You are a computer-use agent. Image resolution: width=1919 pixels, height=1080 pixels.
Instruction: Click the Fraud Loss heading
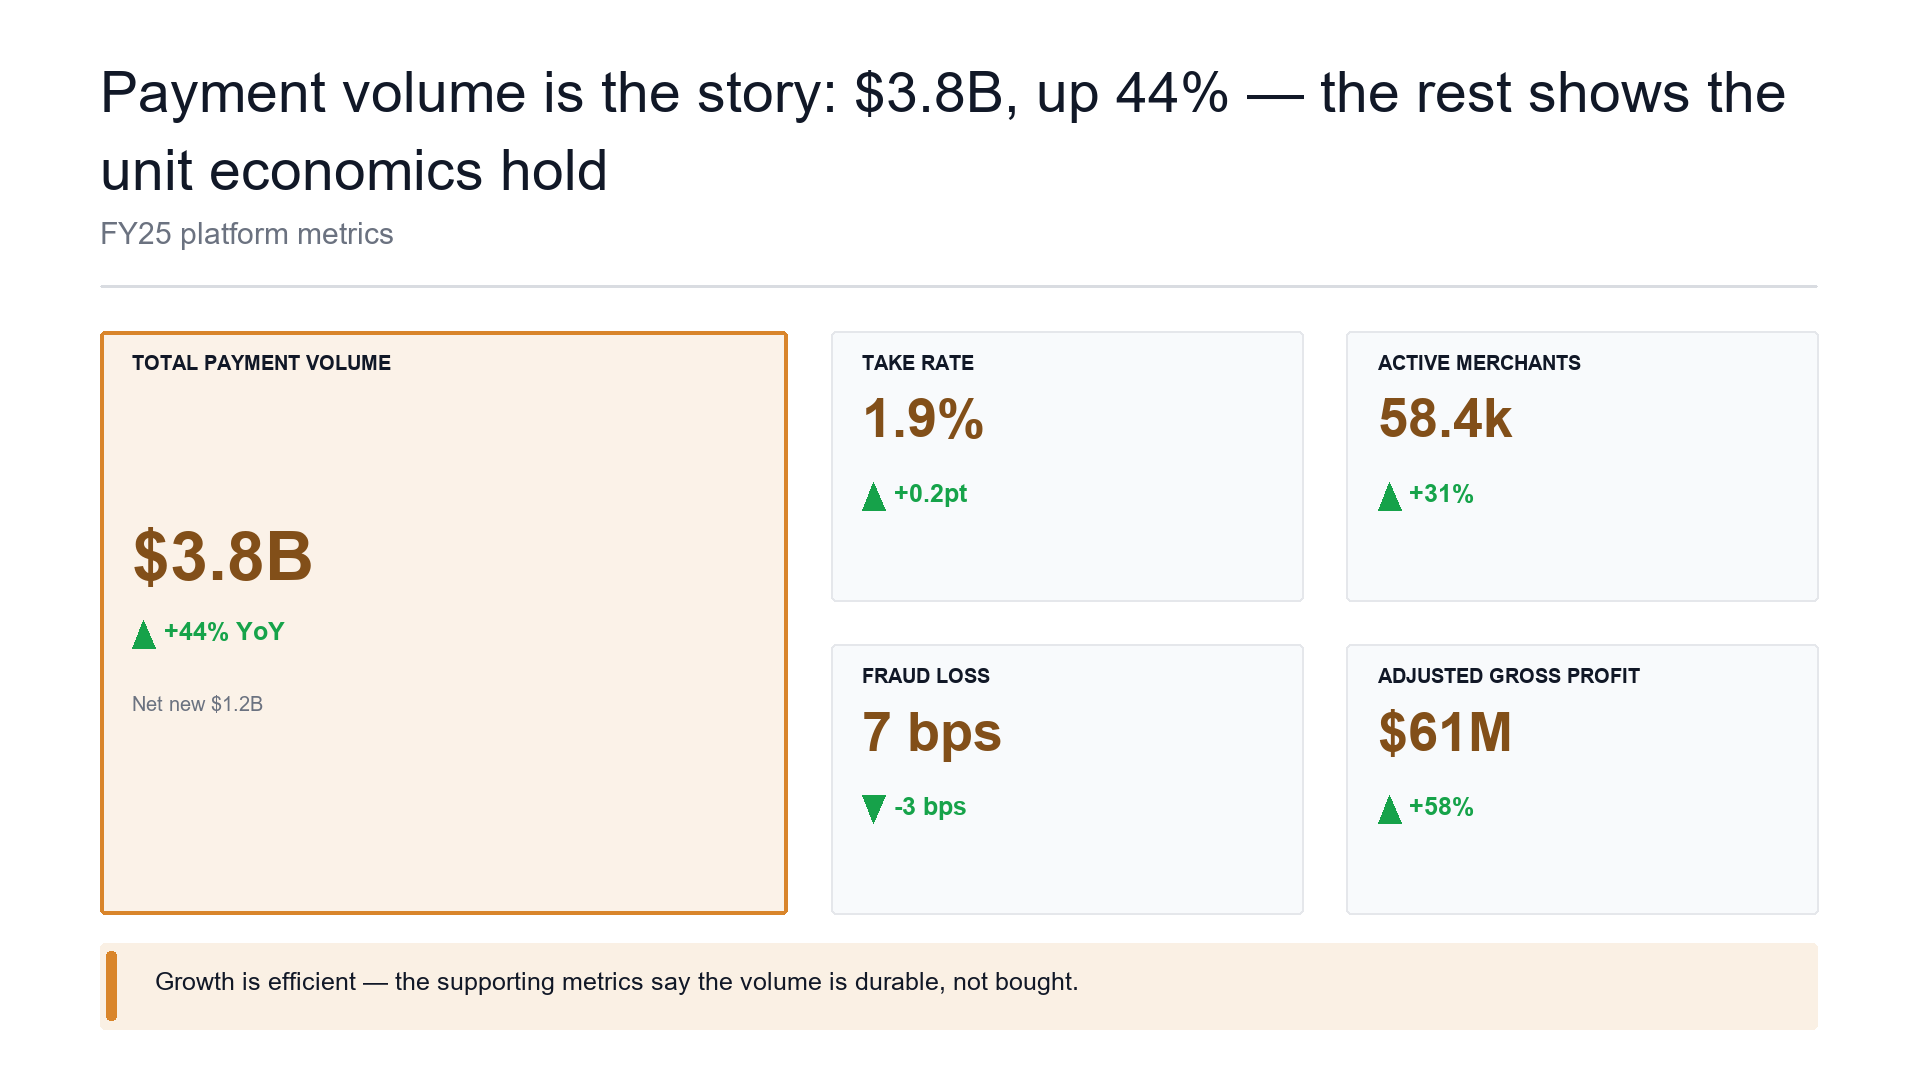(x=926, y=676)
